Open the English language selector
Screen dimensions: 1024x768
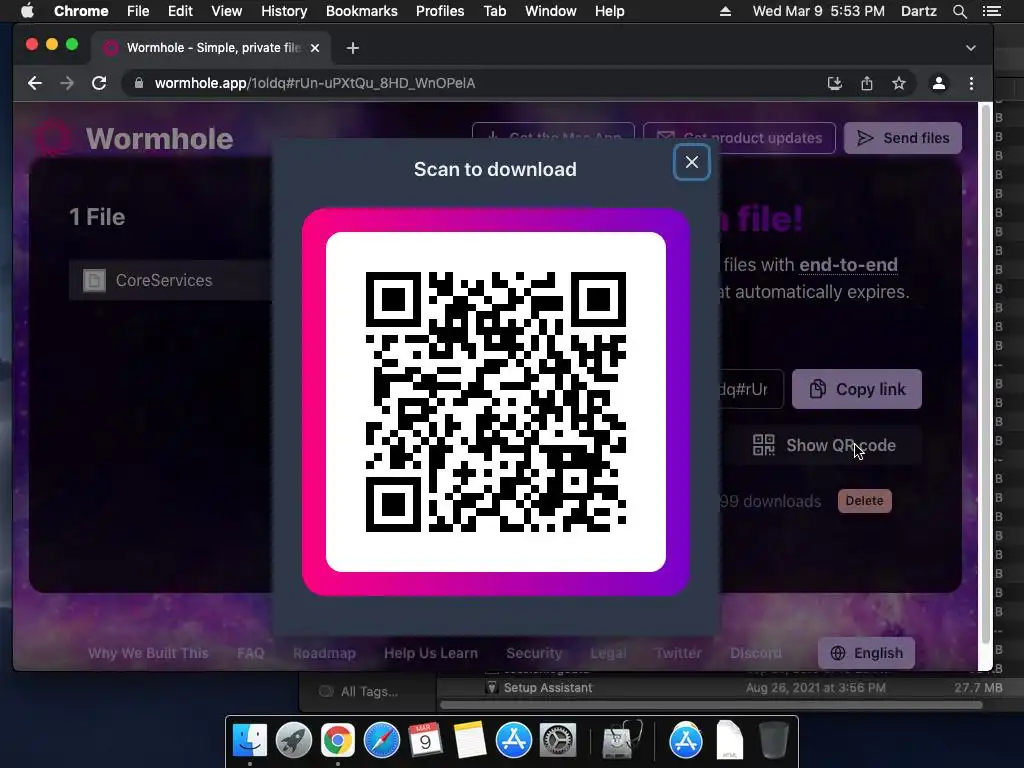tap(866, 653)
